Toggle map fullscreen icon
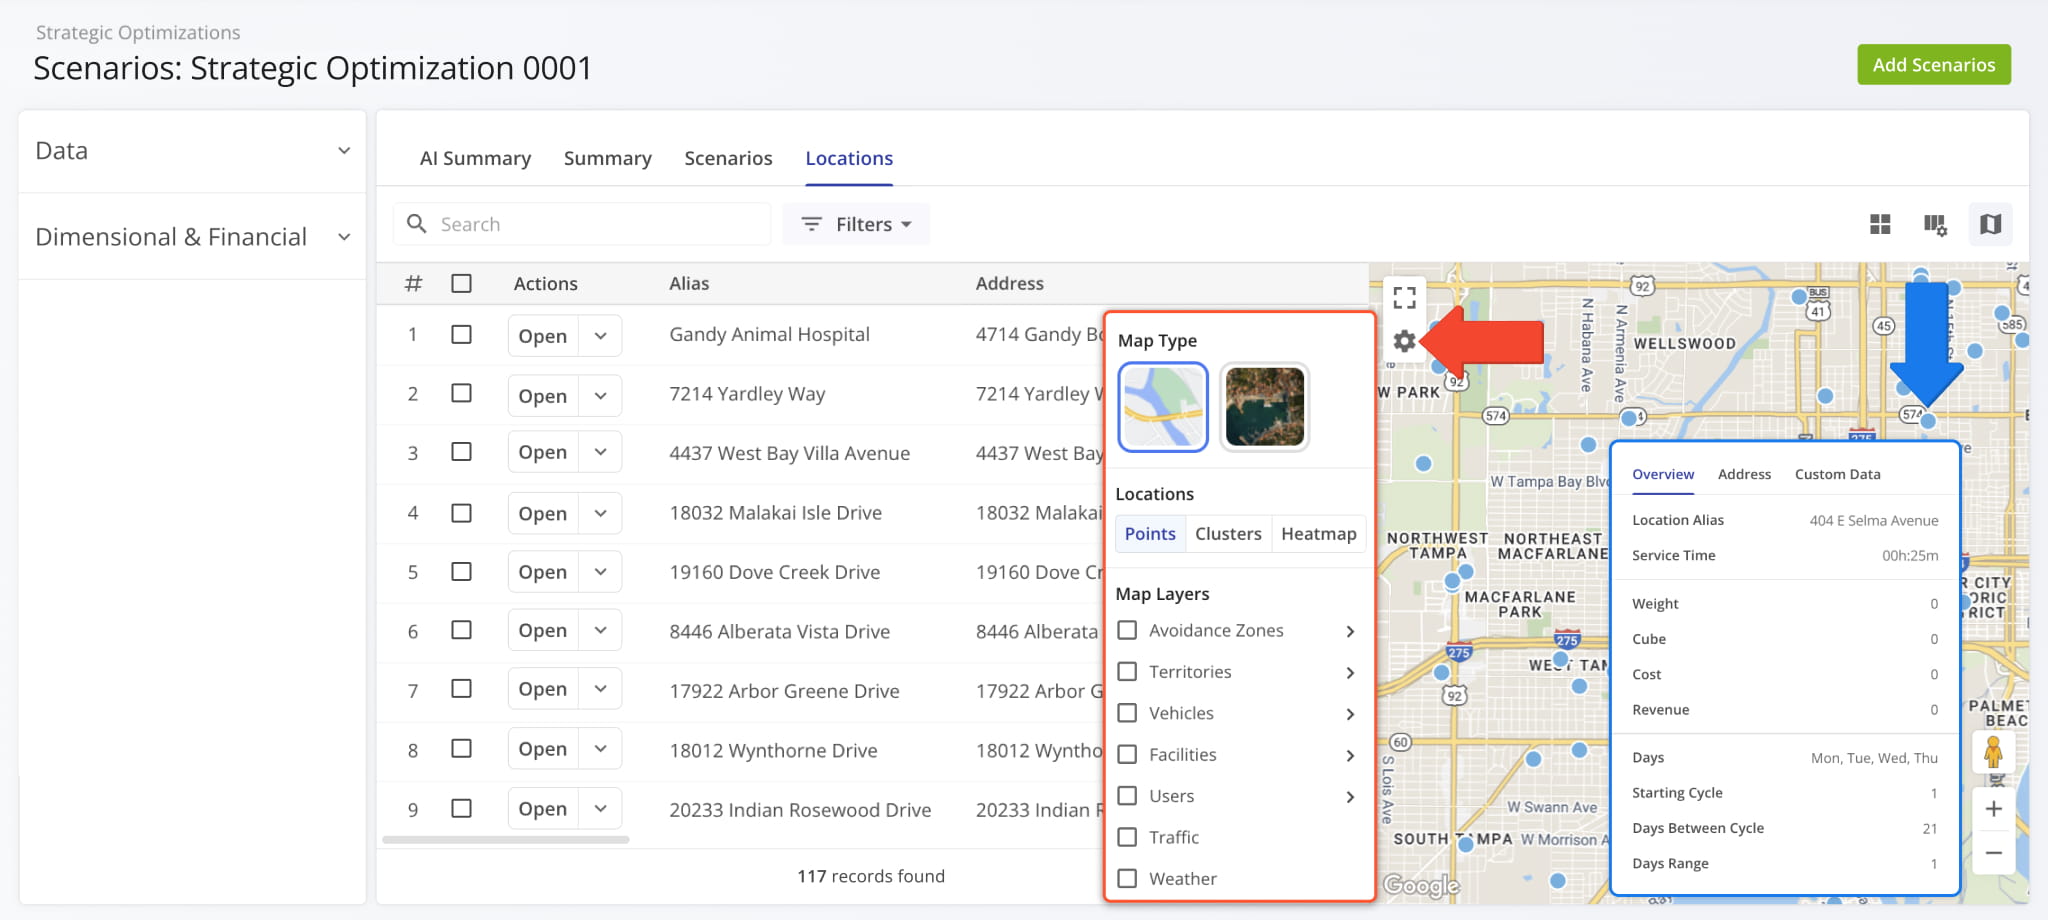Viewport: 2048px width, 920px height. 1404,297
